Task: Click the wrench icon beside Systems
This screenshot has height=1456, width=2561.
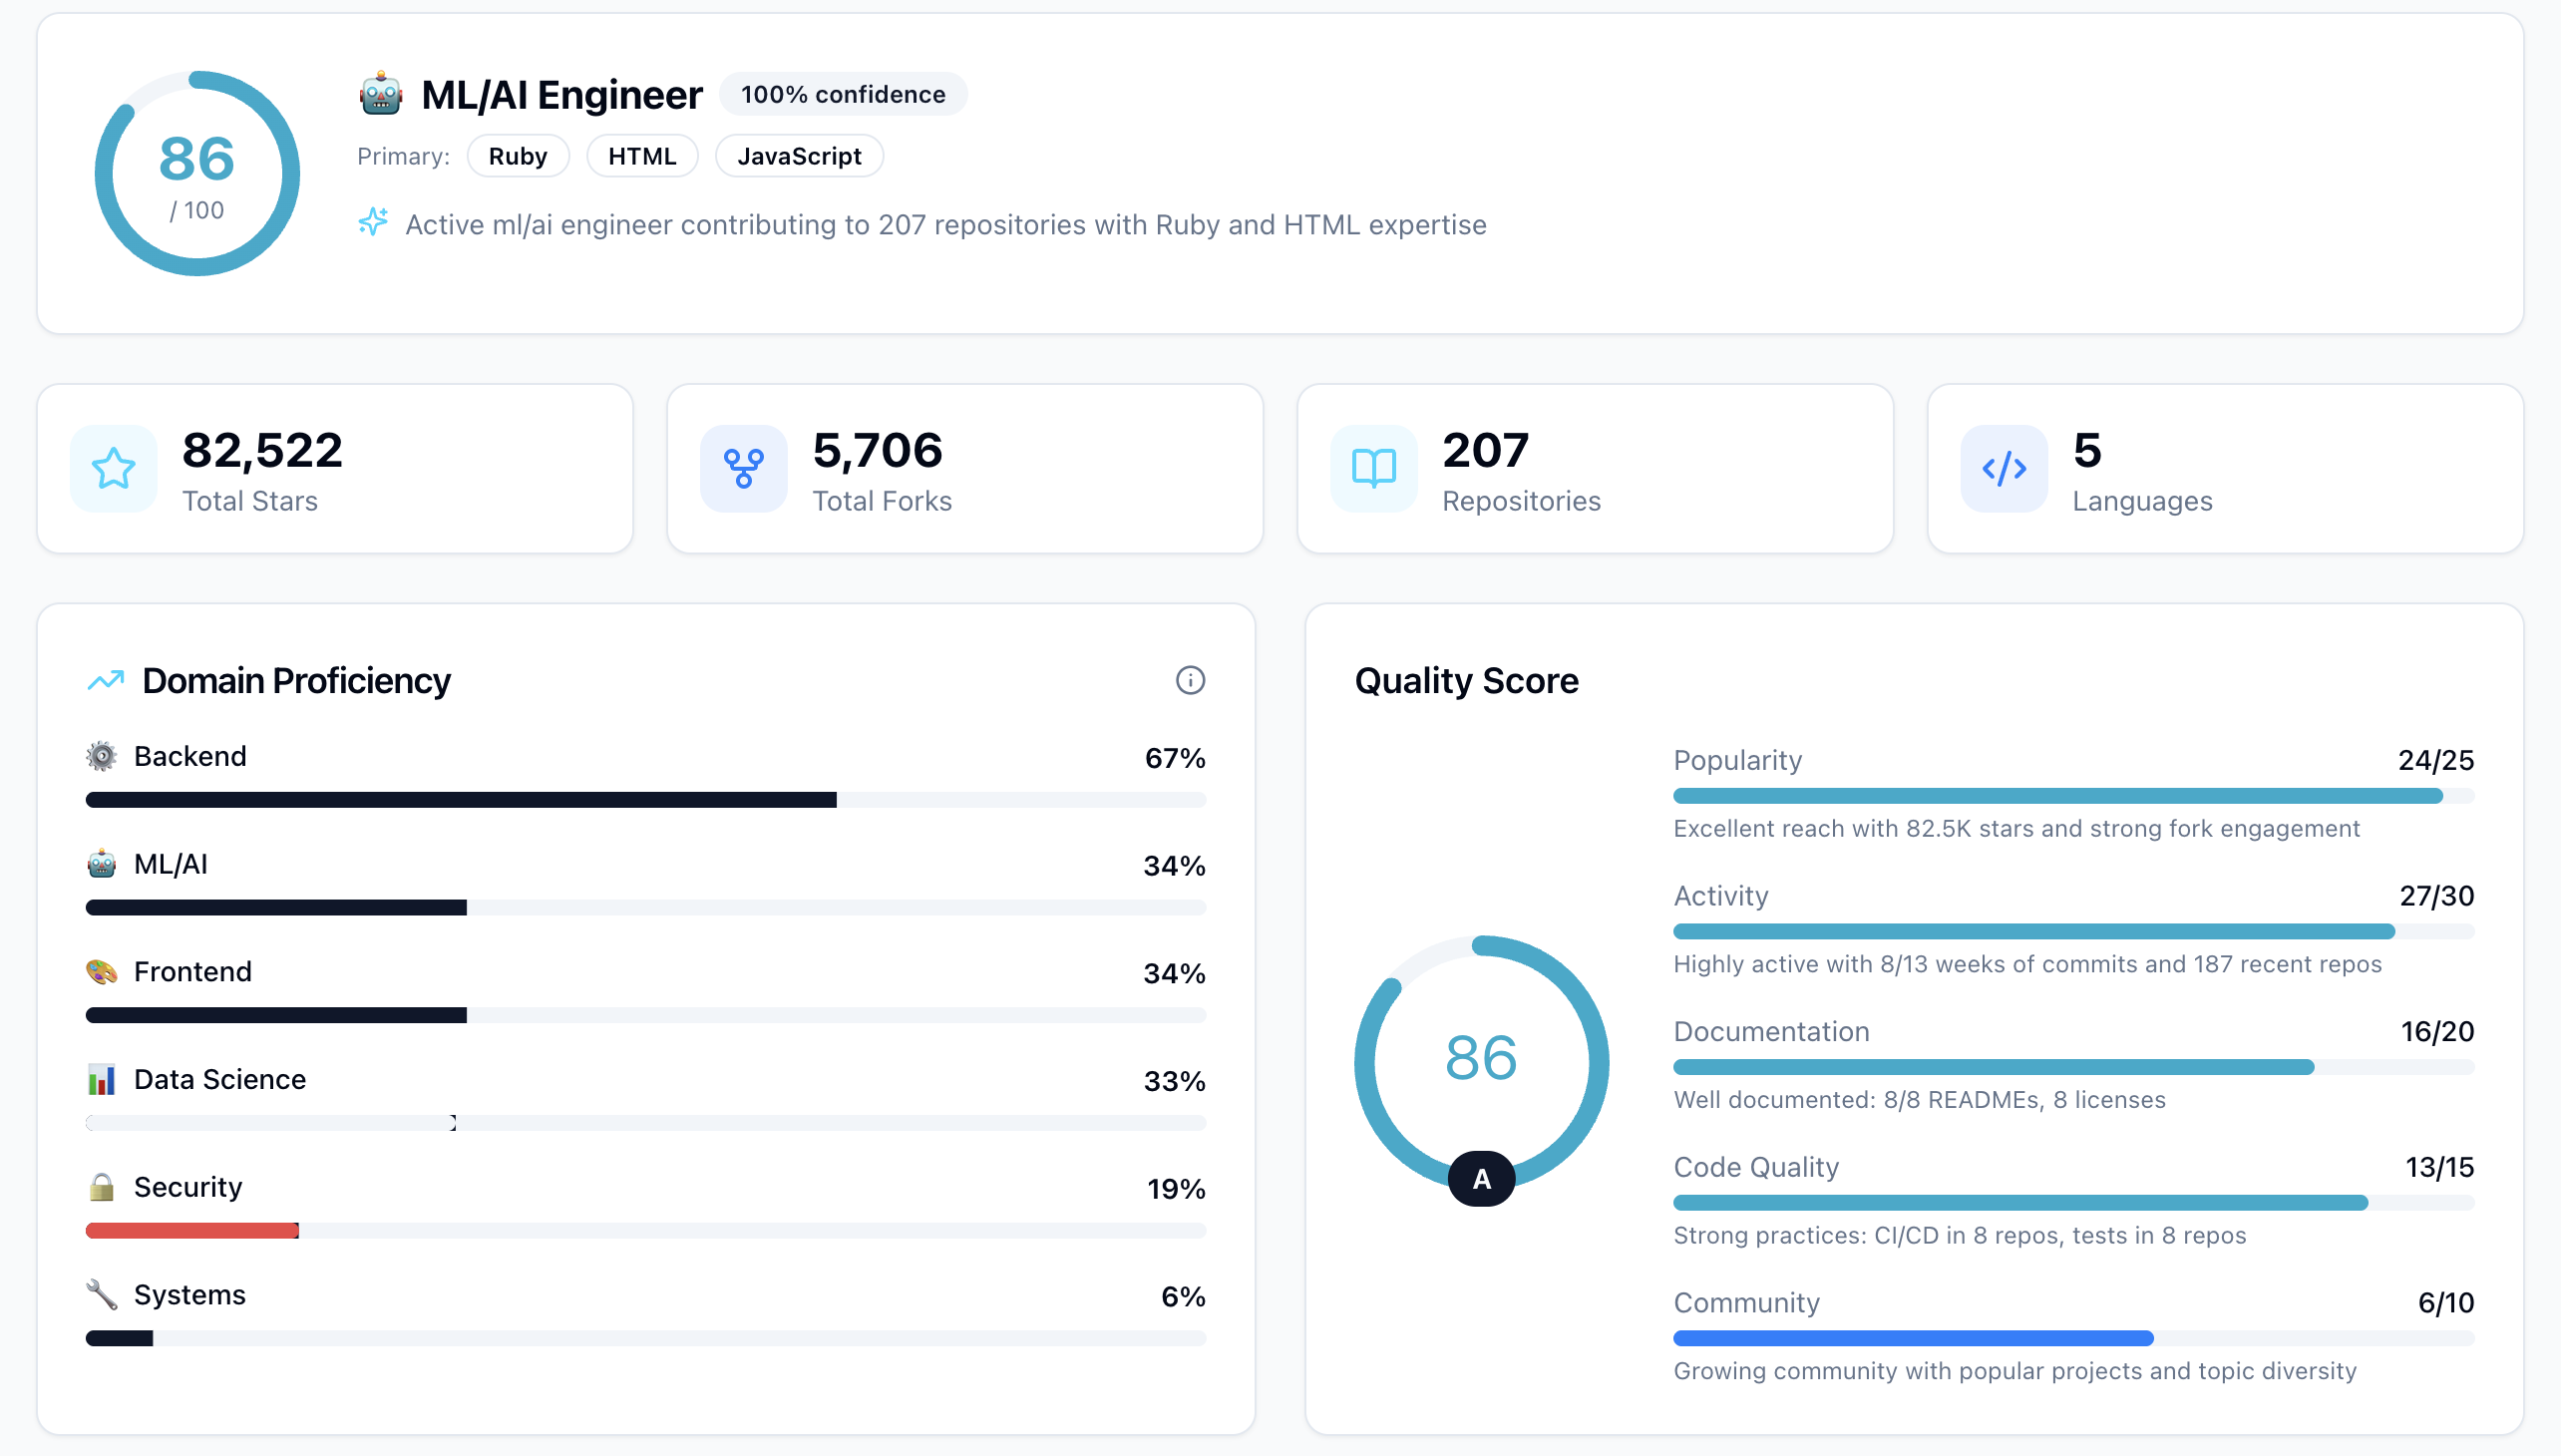Action: pyautogui.click(x=101, y=1294)
